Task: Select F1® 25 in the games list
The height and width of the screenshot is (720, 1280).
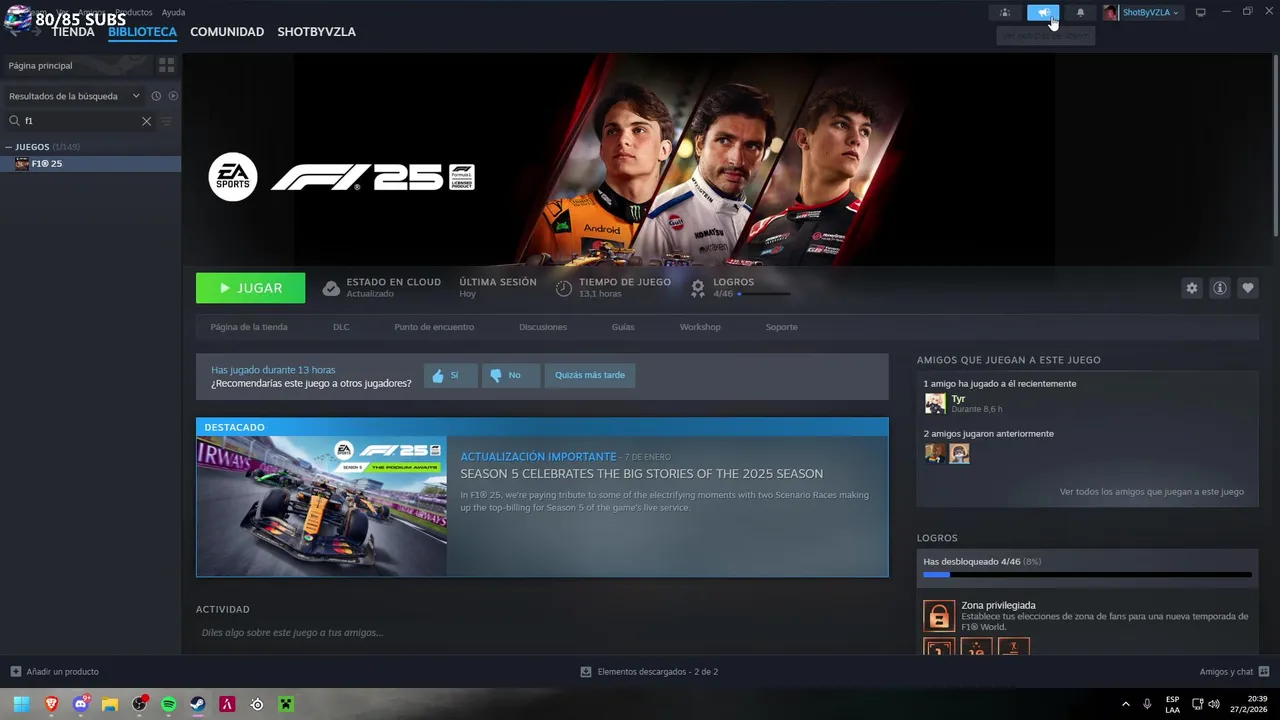Action: point(90,163)
